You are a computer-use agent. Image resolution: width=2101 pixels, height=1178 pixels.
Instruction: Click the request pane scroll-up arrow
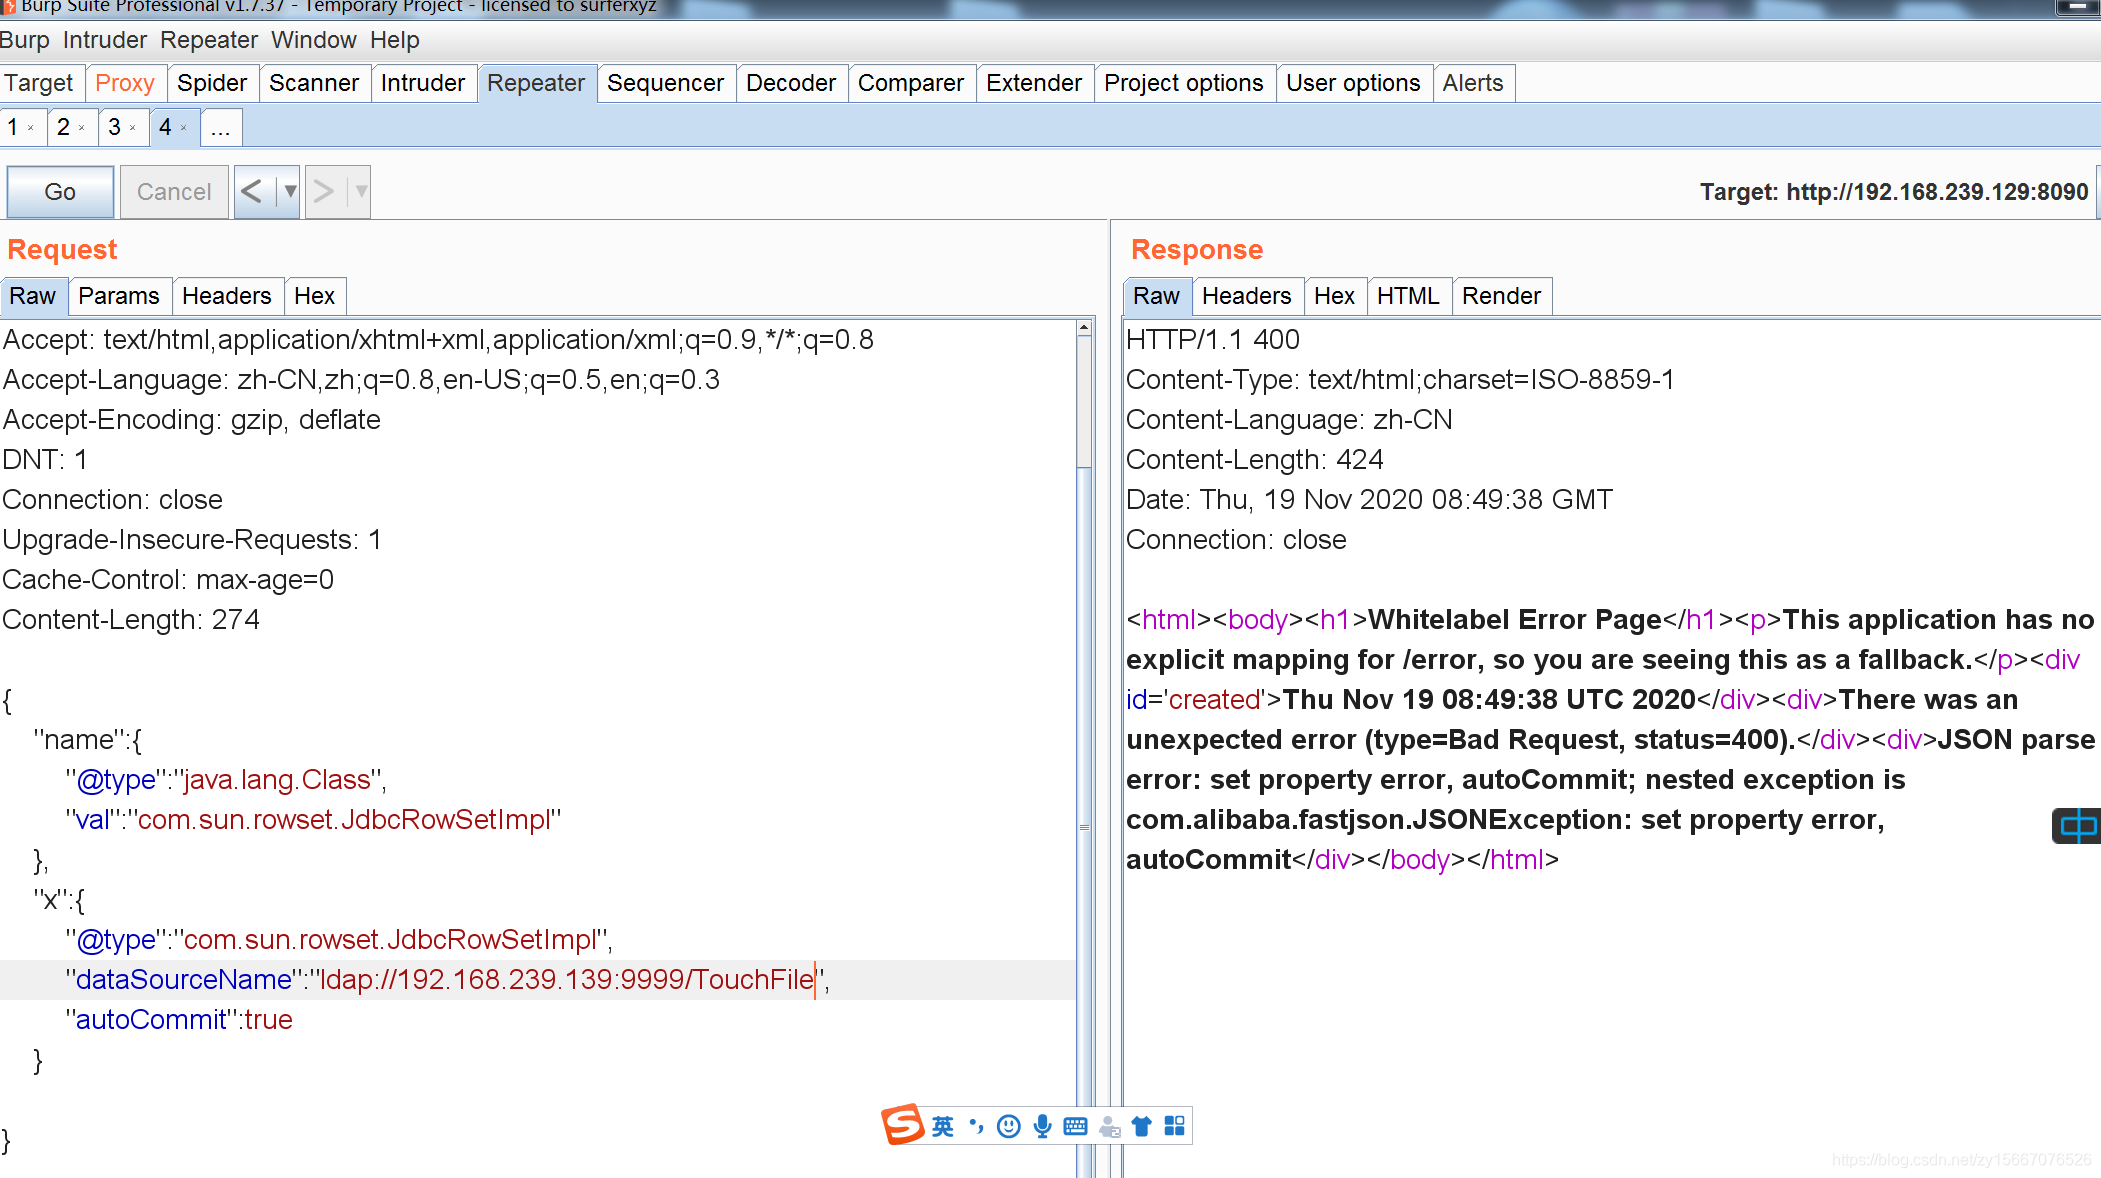(x=1084, y=328)
